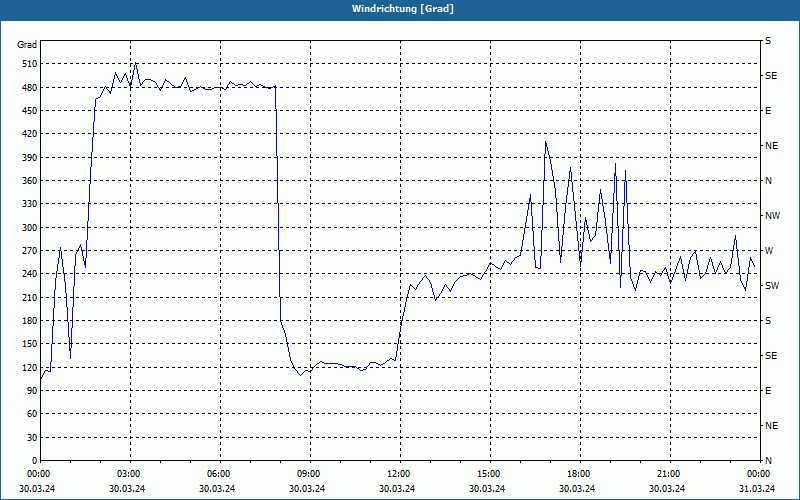
Task: Select the 'Grad' y-axis unit label
Action: pyautogui.click(x=27, y=45)
